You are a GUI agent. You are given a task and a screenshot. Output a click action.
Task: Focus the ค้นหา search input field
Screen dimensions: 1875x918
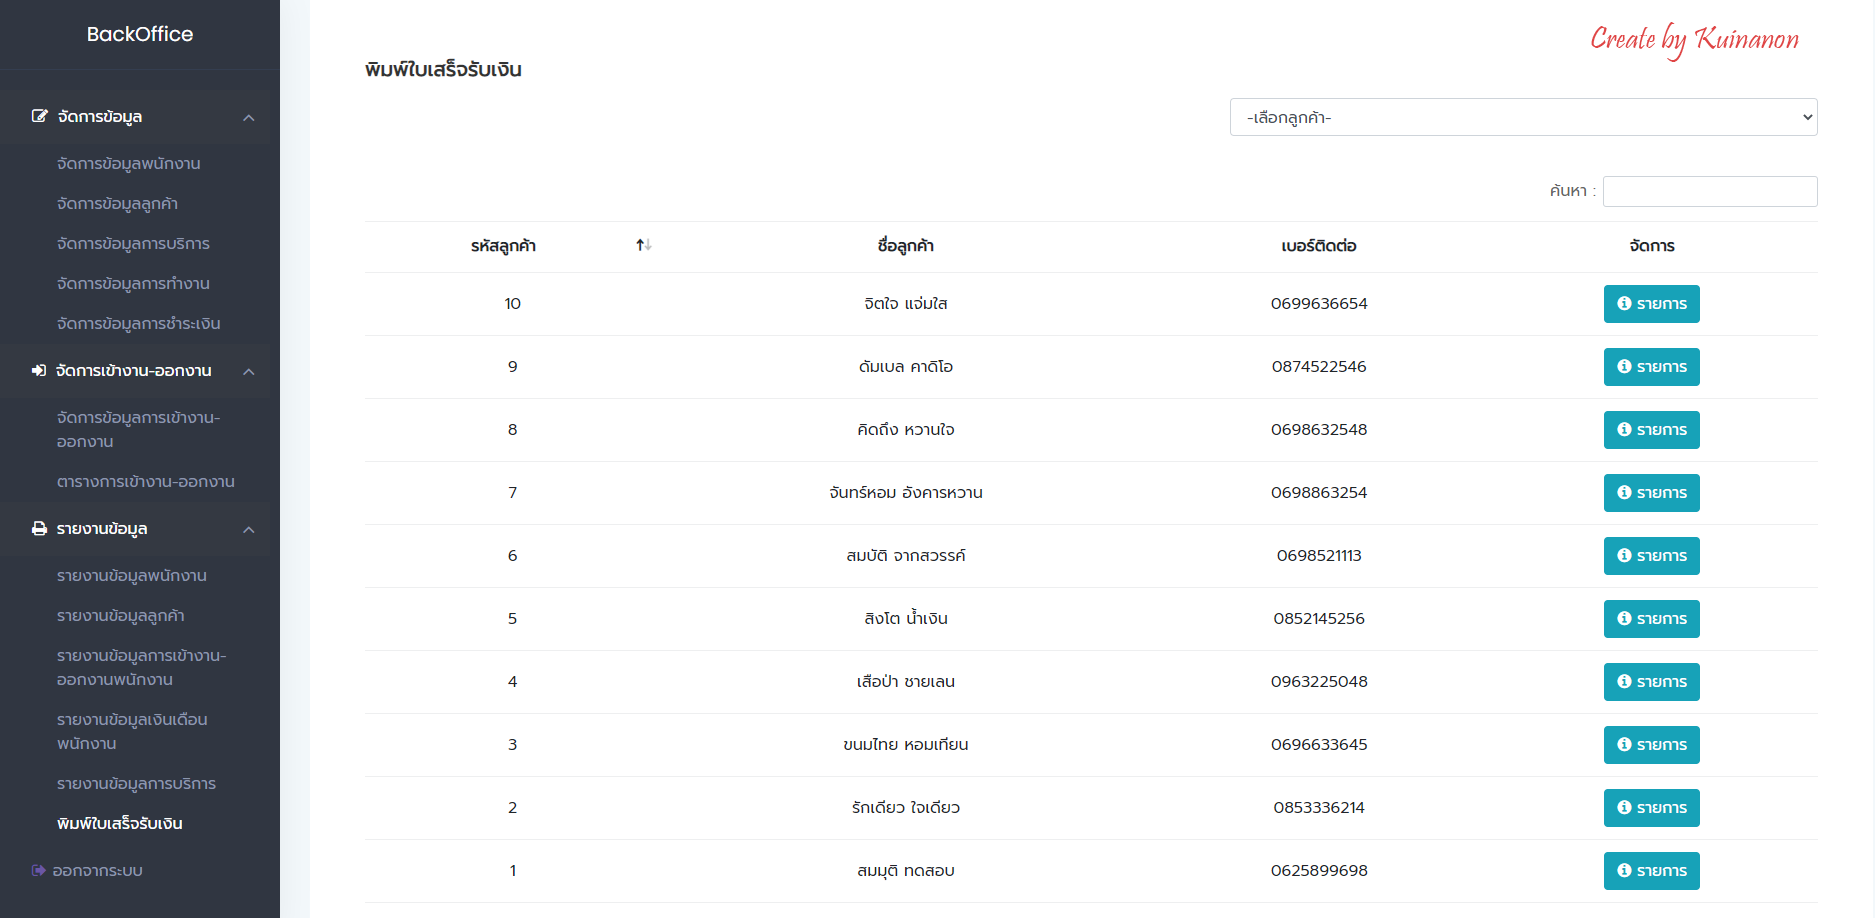(x=1709, y=192)
